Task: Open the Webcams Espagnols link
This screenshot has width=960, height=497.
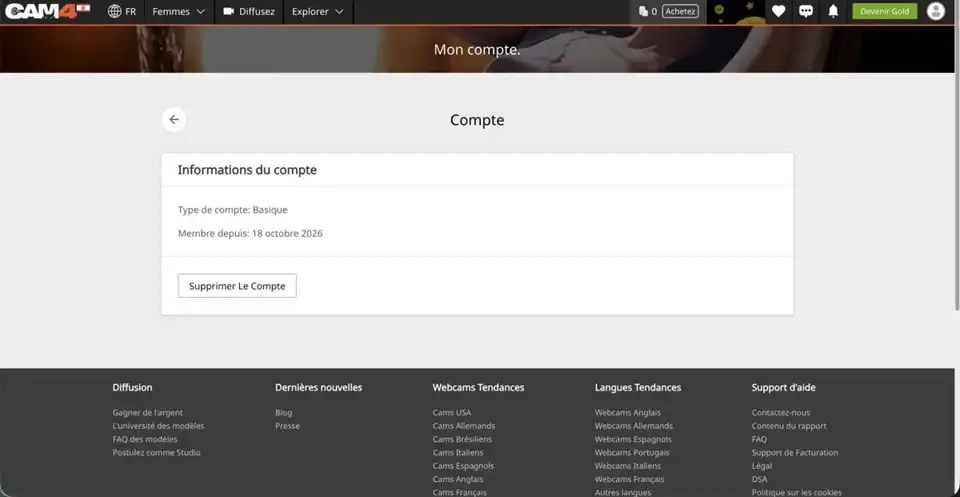Action: pyautogui.click(x=633, y=439)
